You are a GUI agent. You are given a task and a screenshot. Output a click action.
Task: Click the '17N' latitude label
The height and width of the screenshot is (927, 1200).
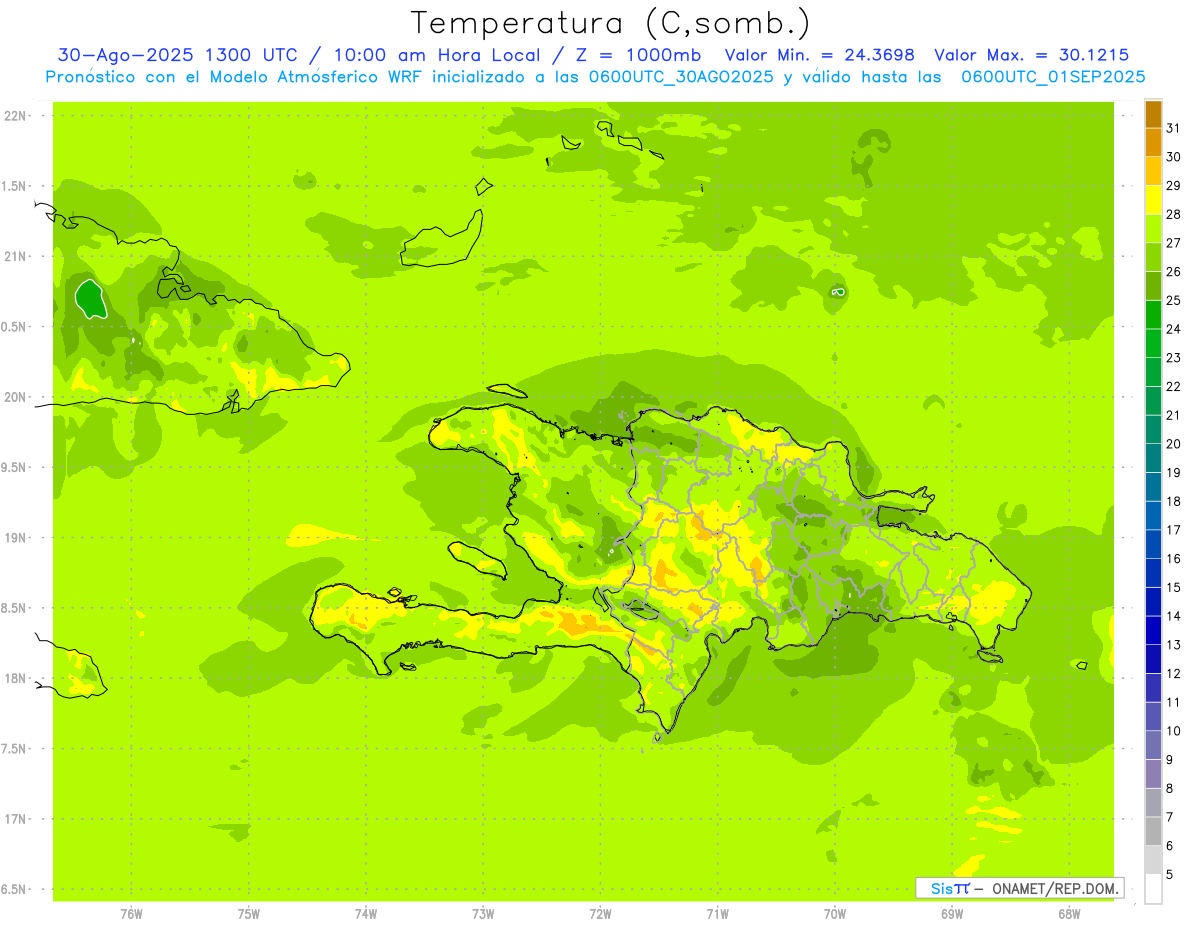tap(16, 819)
